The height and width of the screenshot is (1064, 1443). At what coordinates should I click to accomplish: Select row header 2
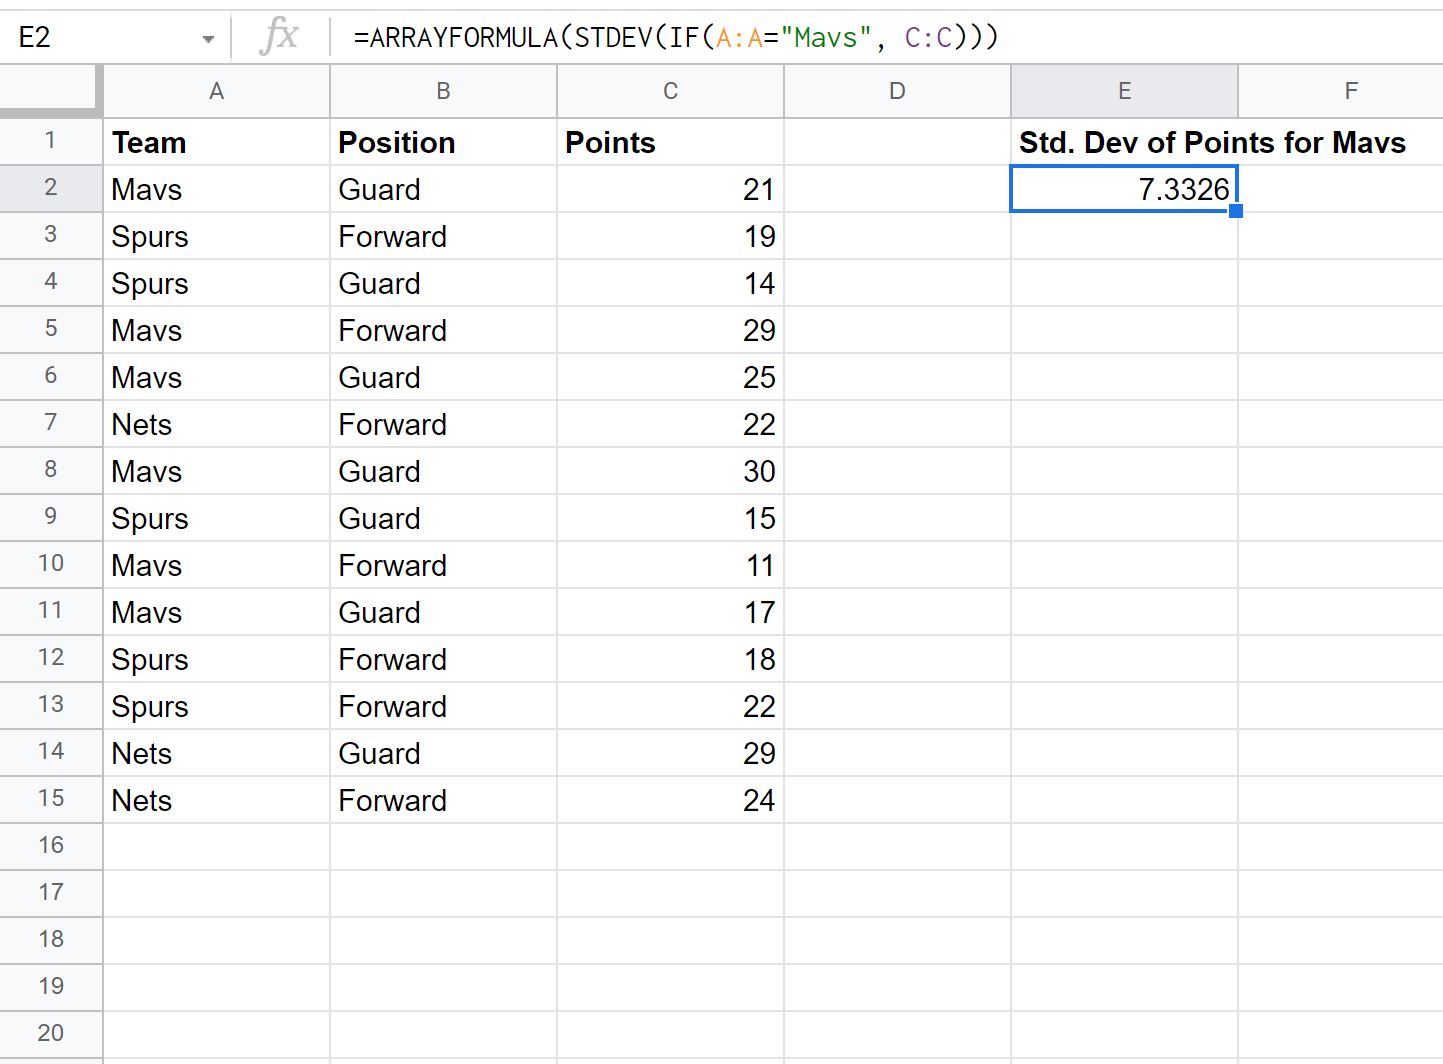click(x=51, y=188)
